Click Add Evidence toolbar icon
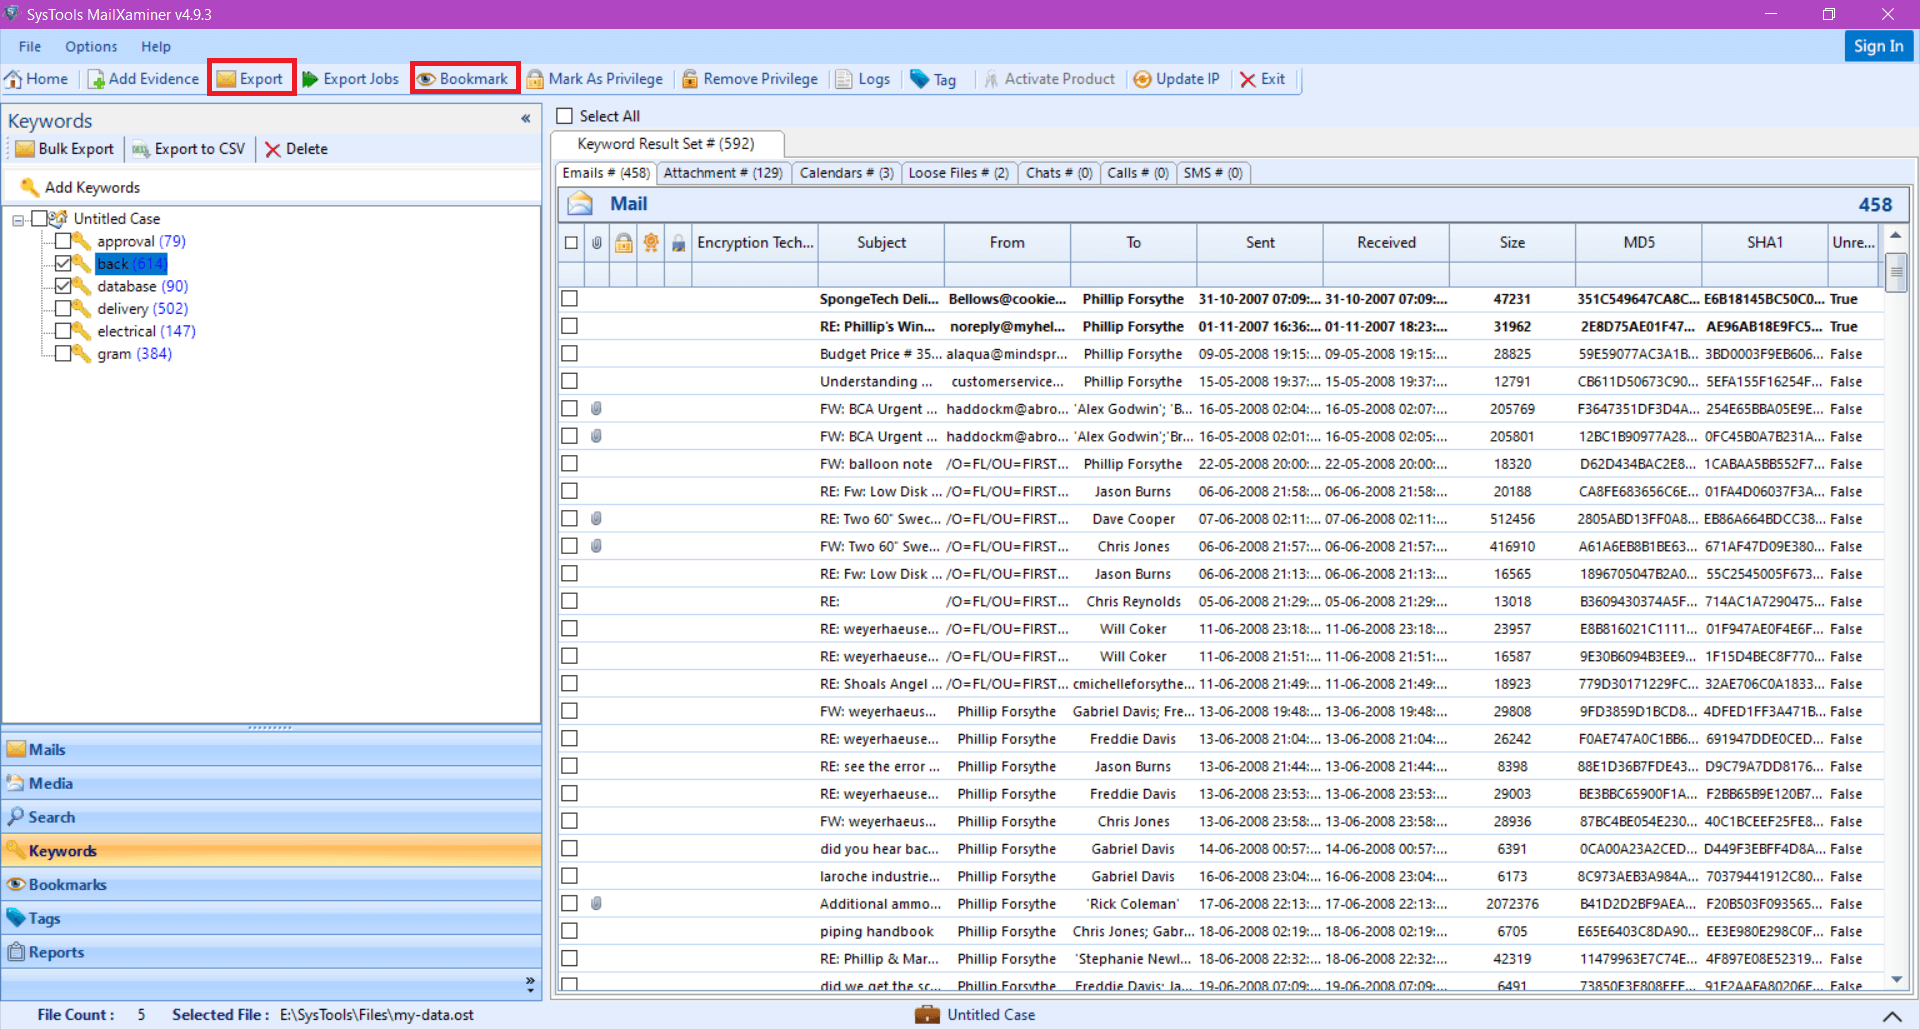The width and height of the screenshot is (1920, 1030). pos(96,79)
